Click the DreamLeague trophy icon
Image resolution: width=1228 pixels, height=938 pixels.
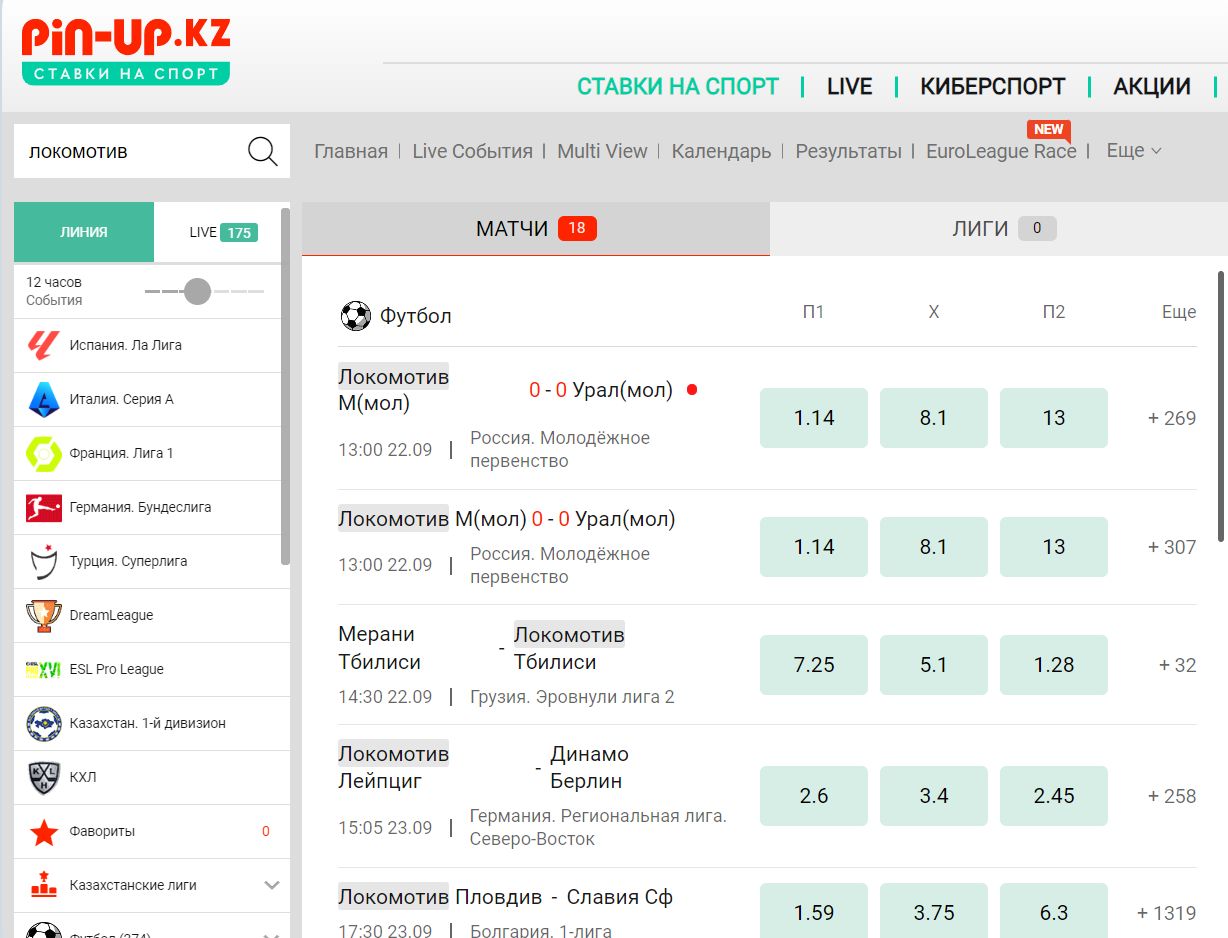click(43, 615)
